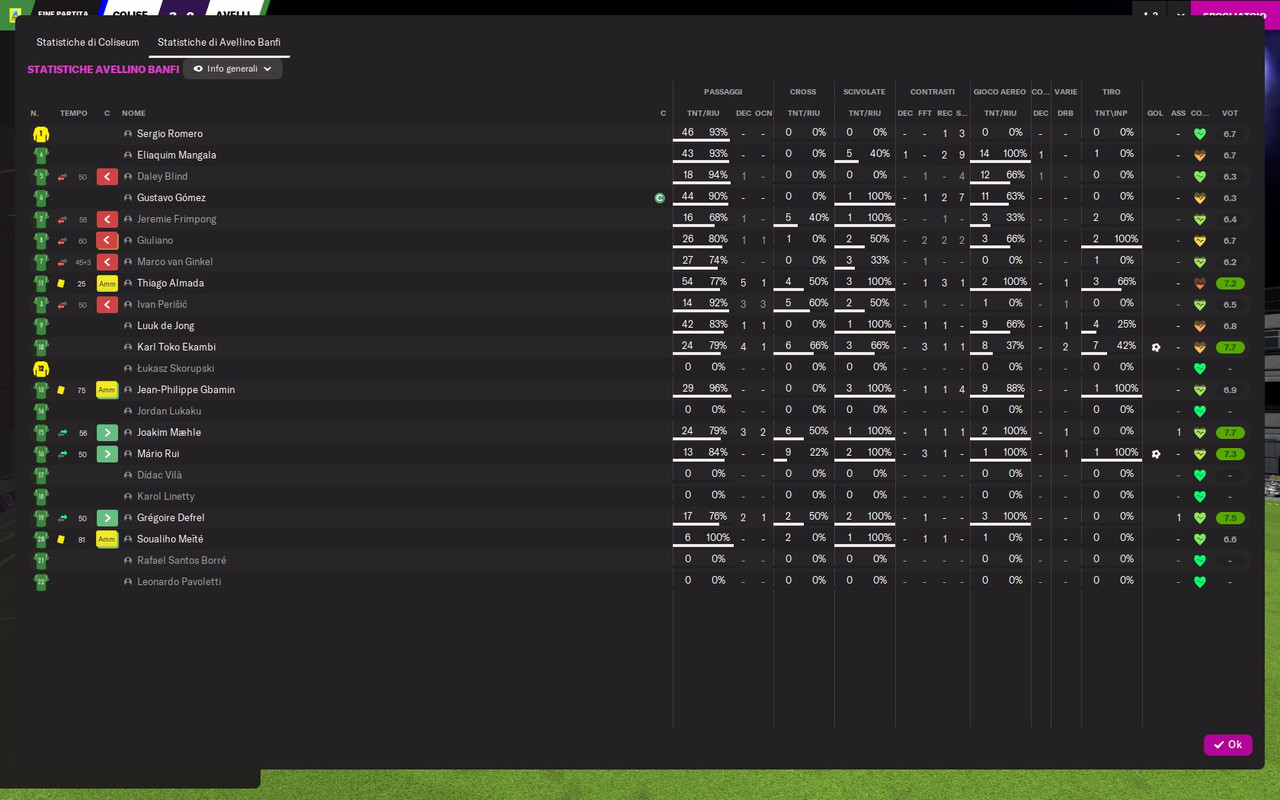This screenshot has width=1280, height=800.
Task: Sort by the TEMPO column header
Action: coord(74,113)
